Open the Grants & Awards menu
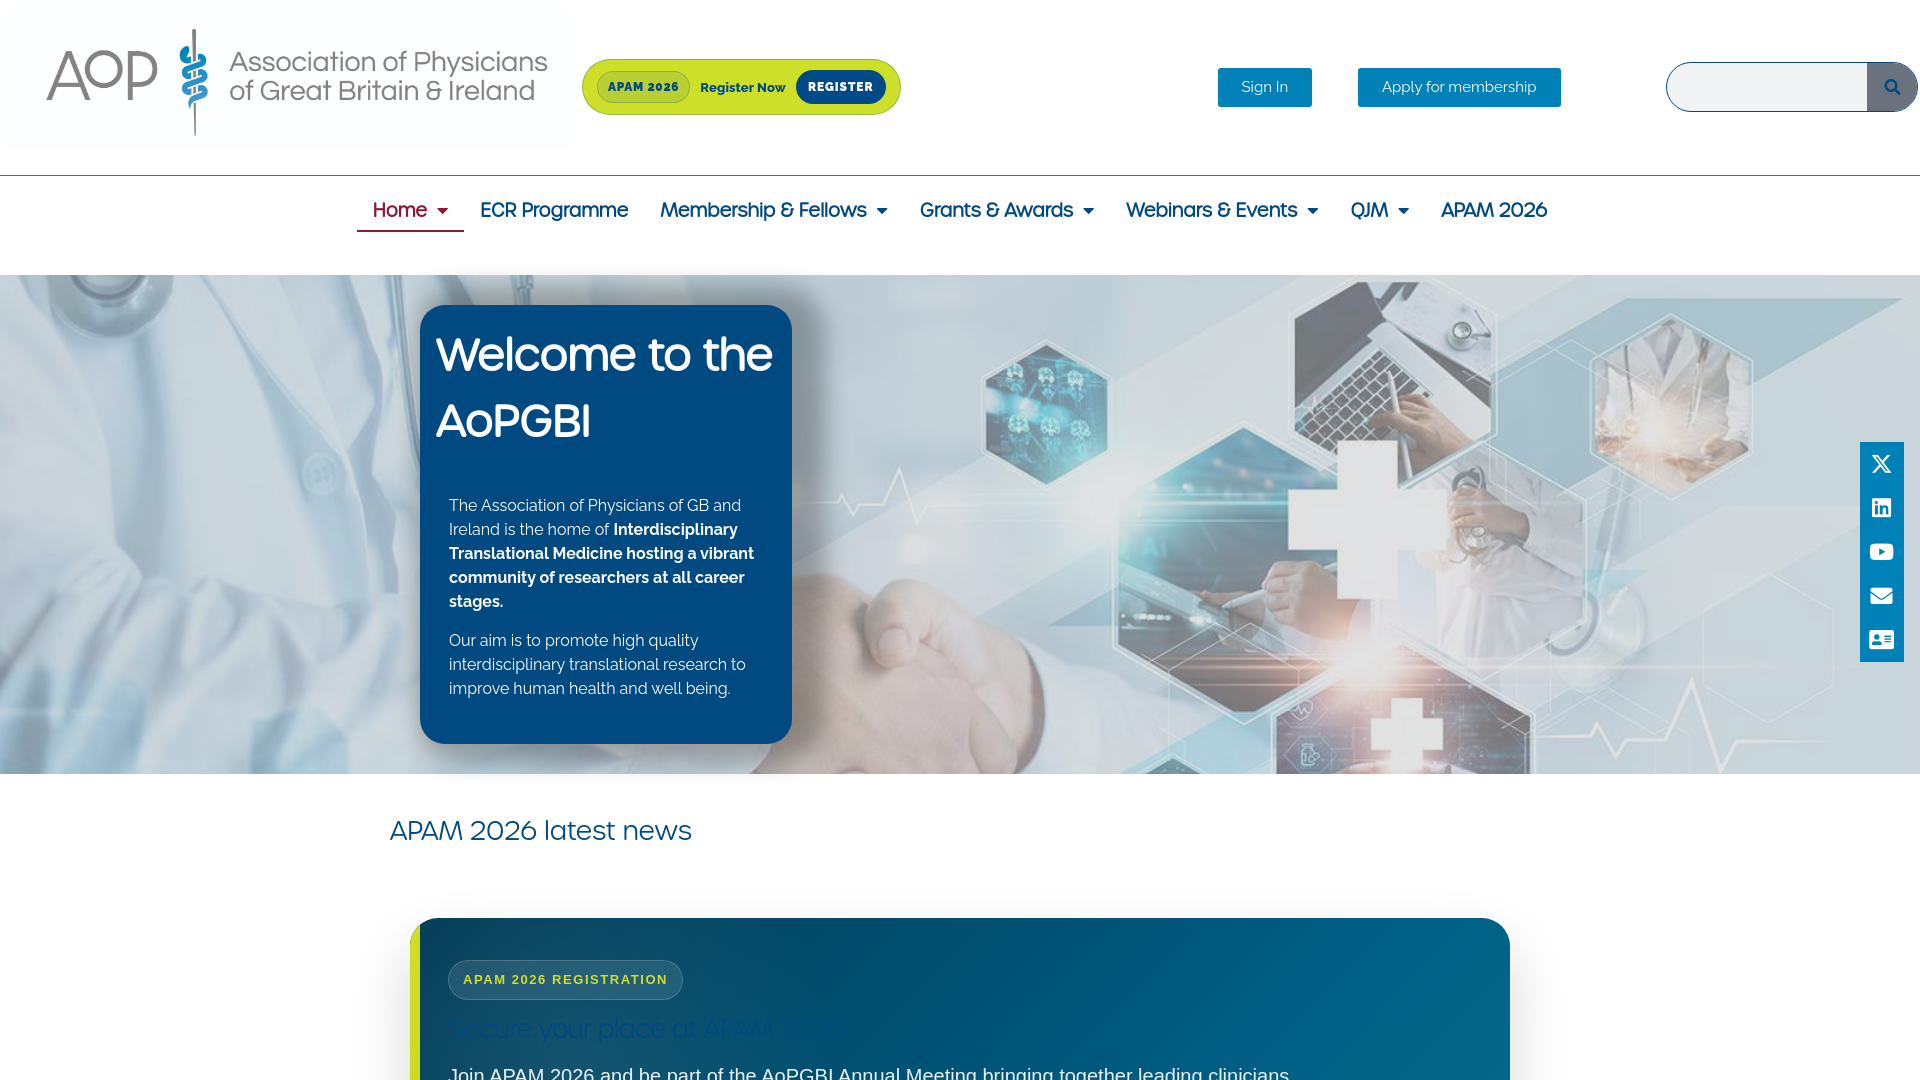Viewport: 1920px width, 1080px height. tap(996, 210)
